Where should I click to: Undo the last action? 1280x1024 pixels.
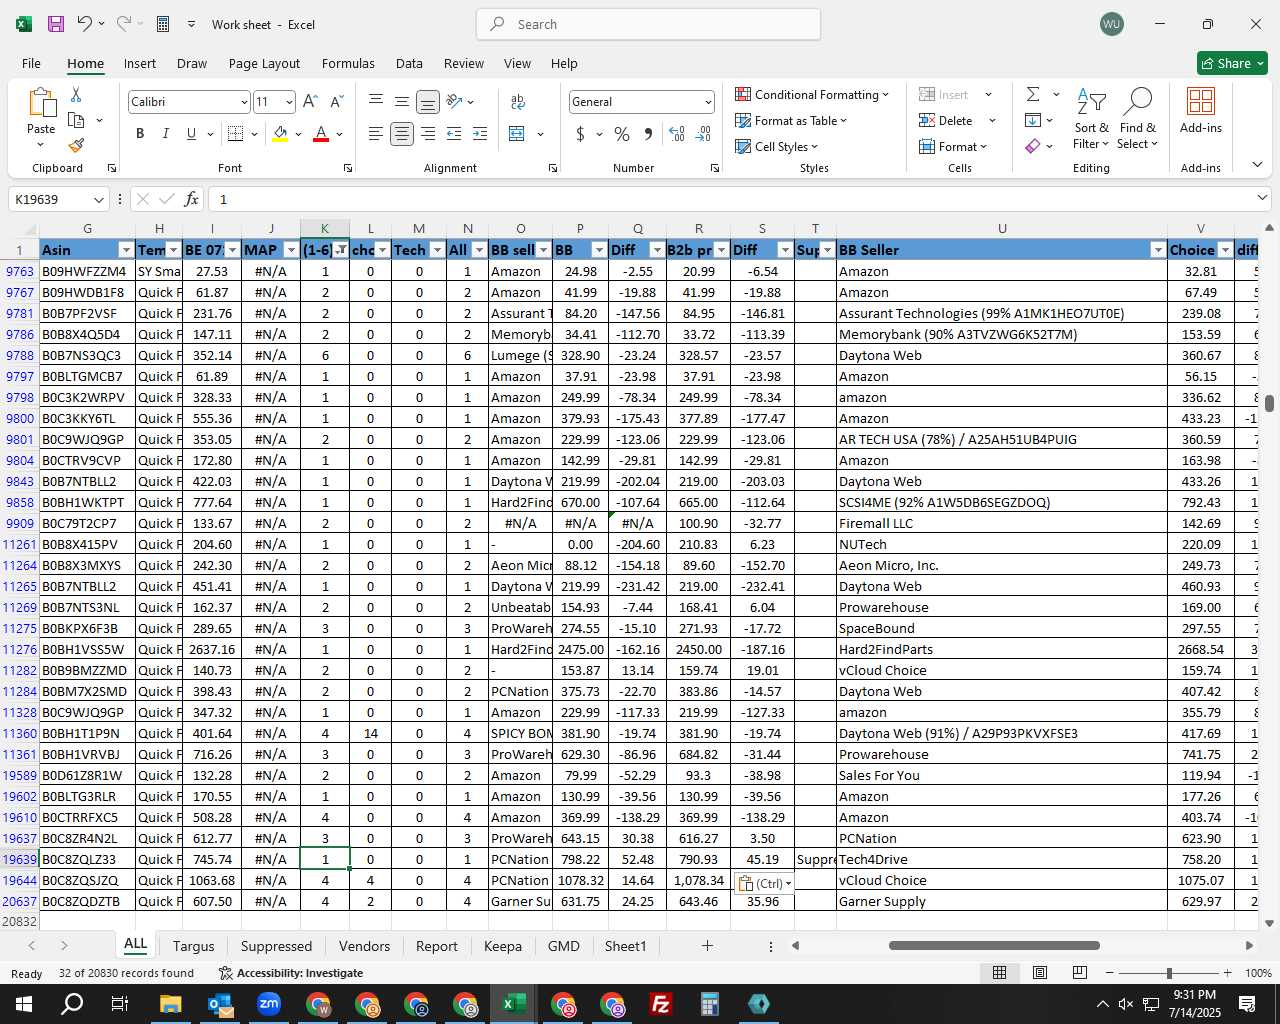point(85,24)
